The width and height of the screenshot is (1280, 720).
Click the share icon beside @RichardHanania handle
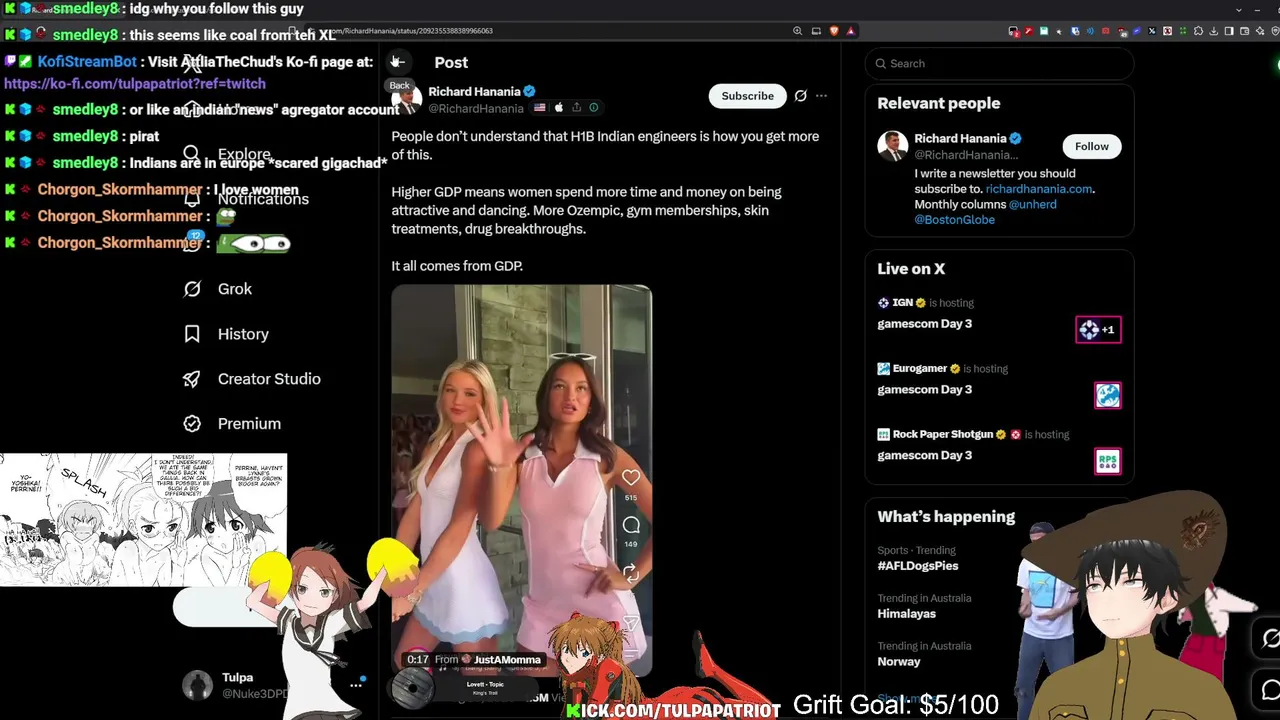[575, 108]
